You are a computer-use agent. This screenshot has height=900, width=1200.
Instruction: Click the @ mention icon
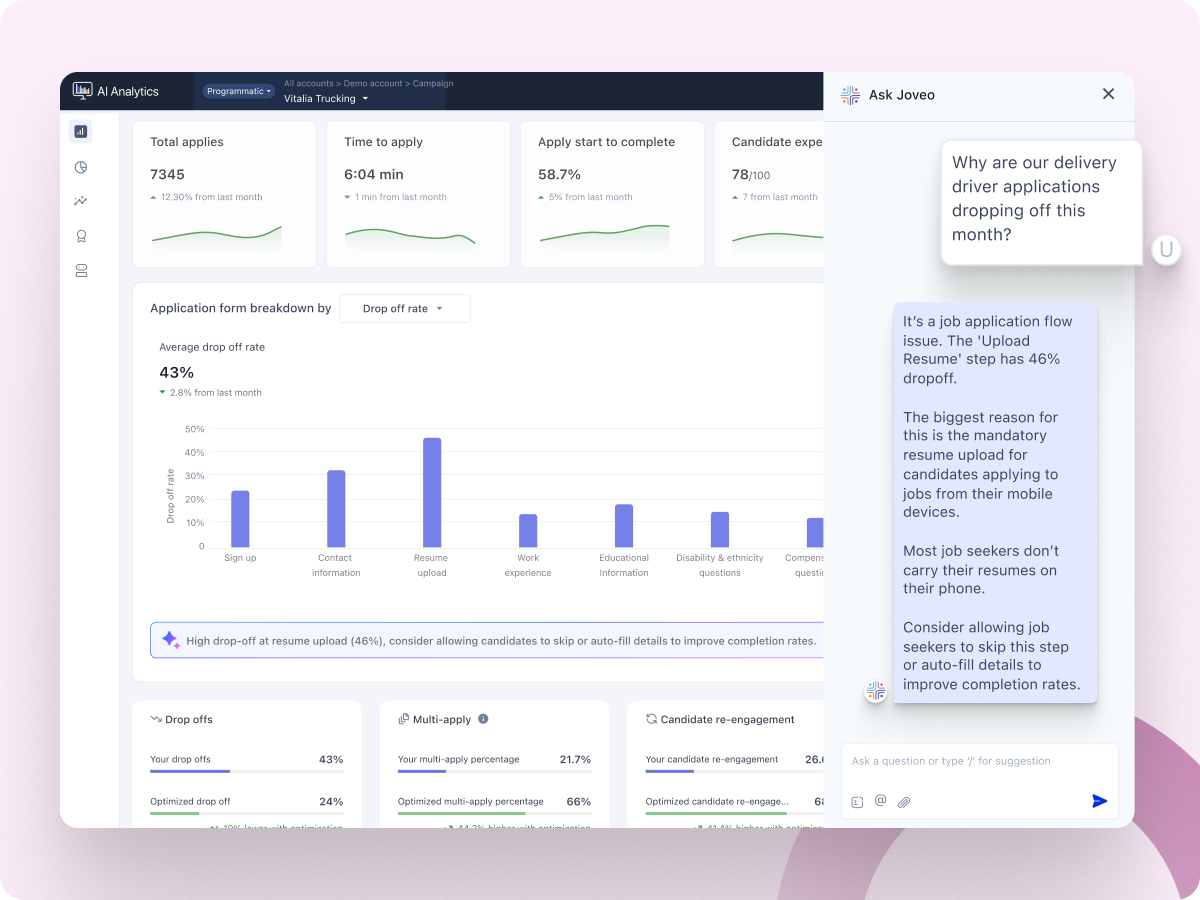pyautogui.click(x=881, y=800)
